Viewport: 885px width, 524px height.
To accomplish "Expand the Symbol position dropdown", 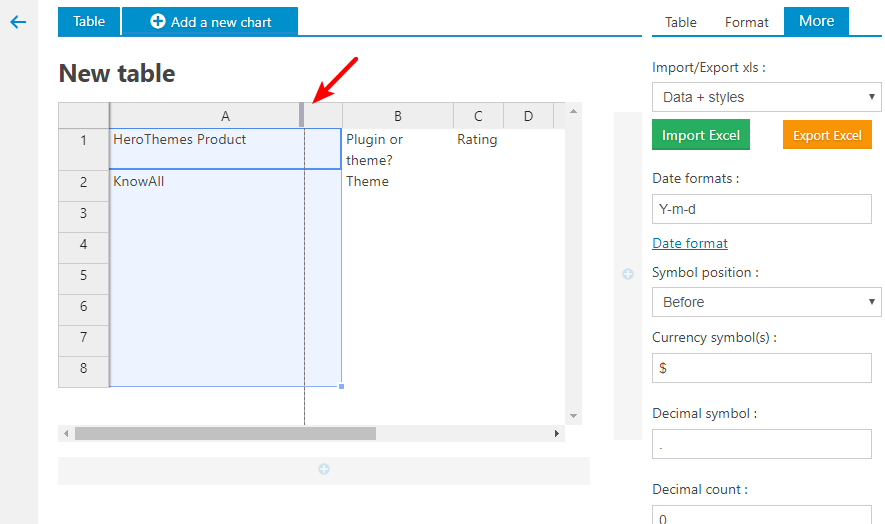I will [766, 302].
